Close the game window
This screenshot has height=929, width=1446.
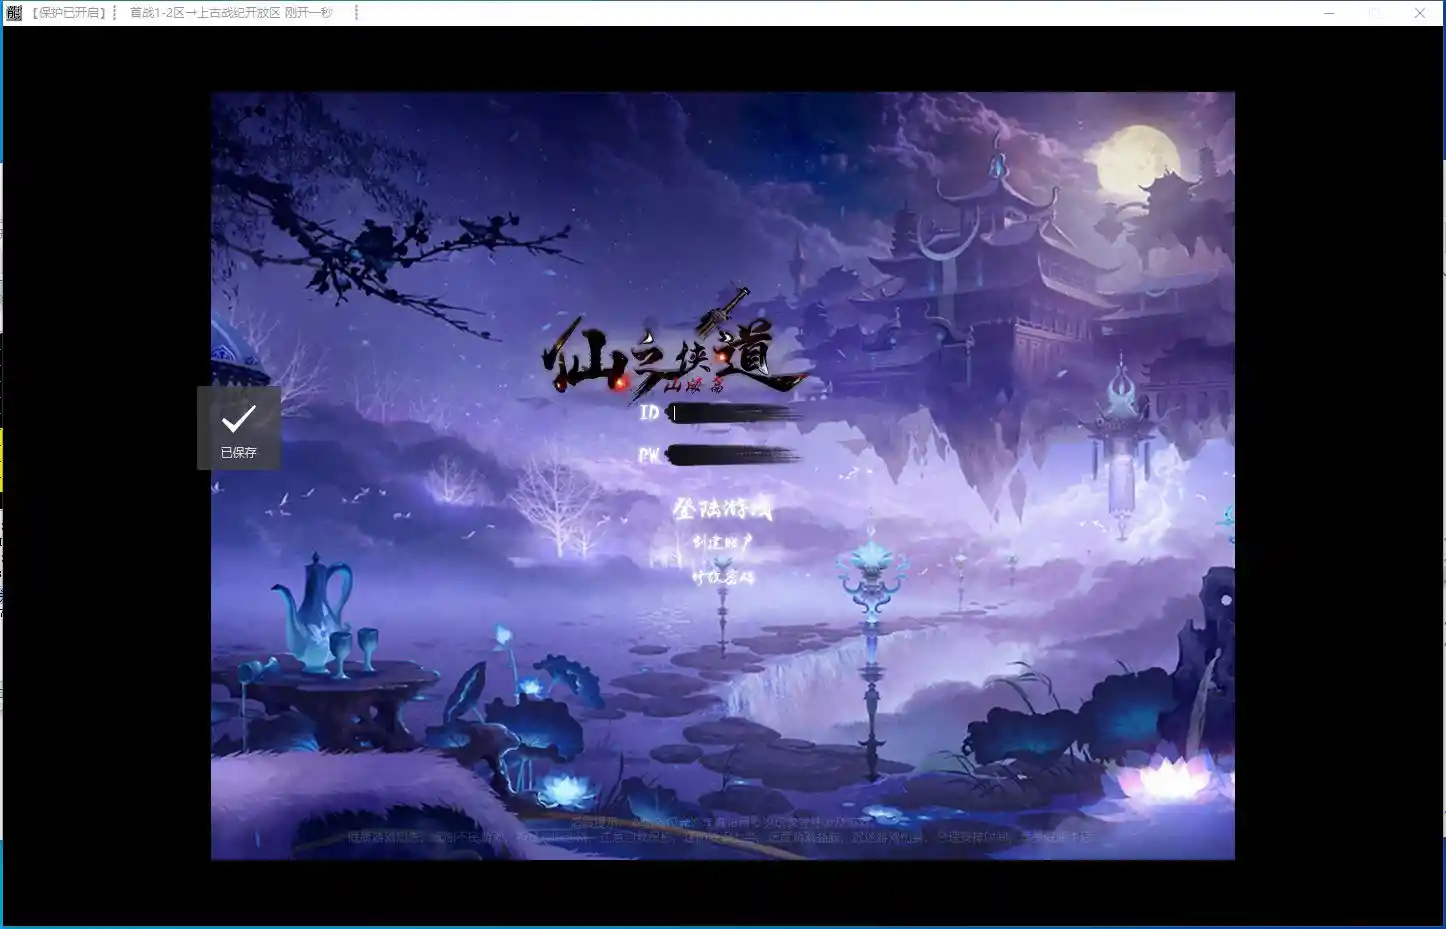1419,13
